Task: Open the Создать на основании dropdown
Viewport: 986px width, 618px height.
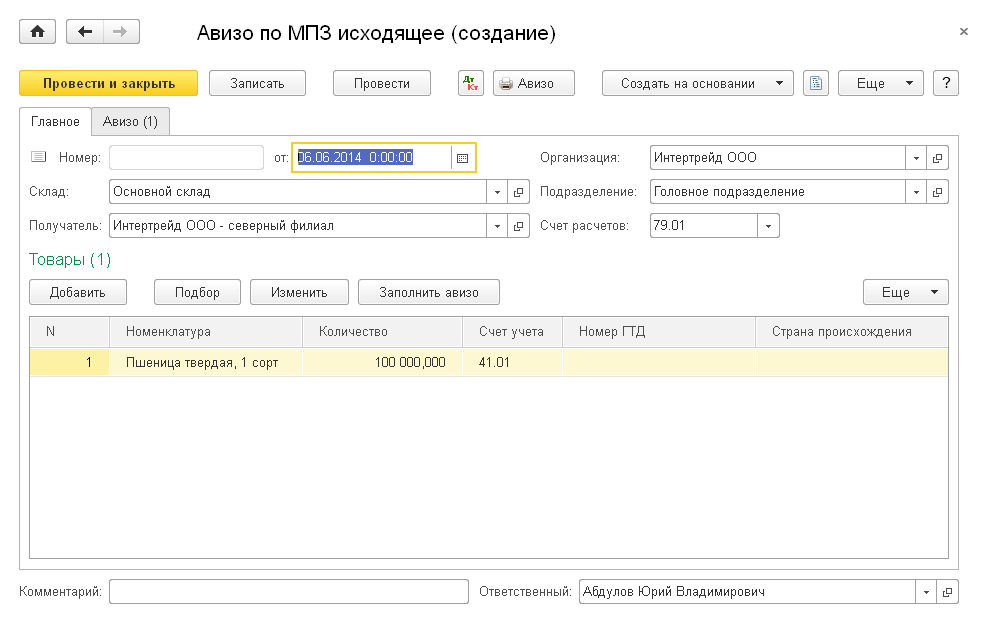Action: pyautogui.click(x=697, y=83)
